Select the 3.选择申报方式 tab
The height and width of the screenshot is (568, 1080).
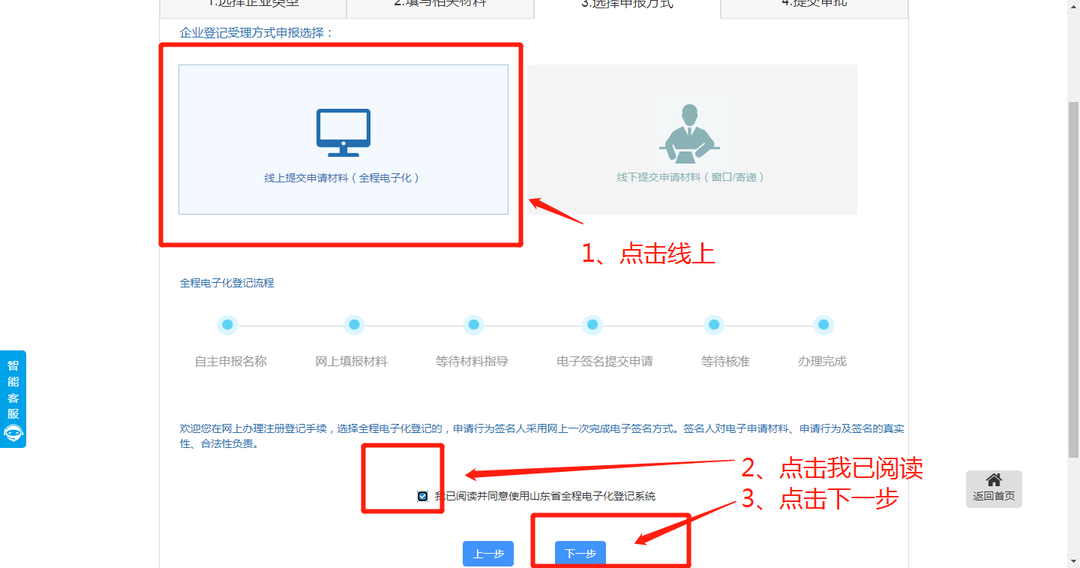[x=627, y=5]
